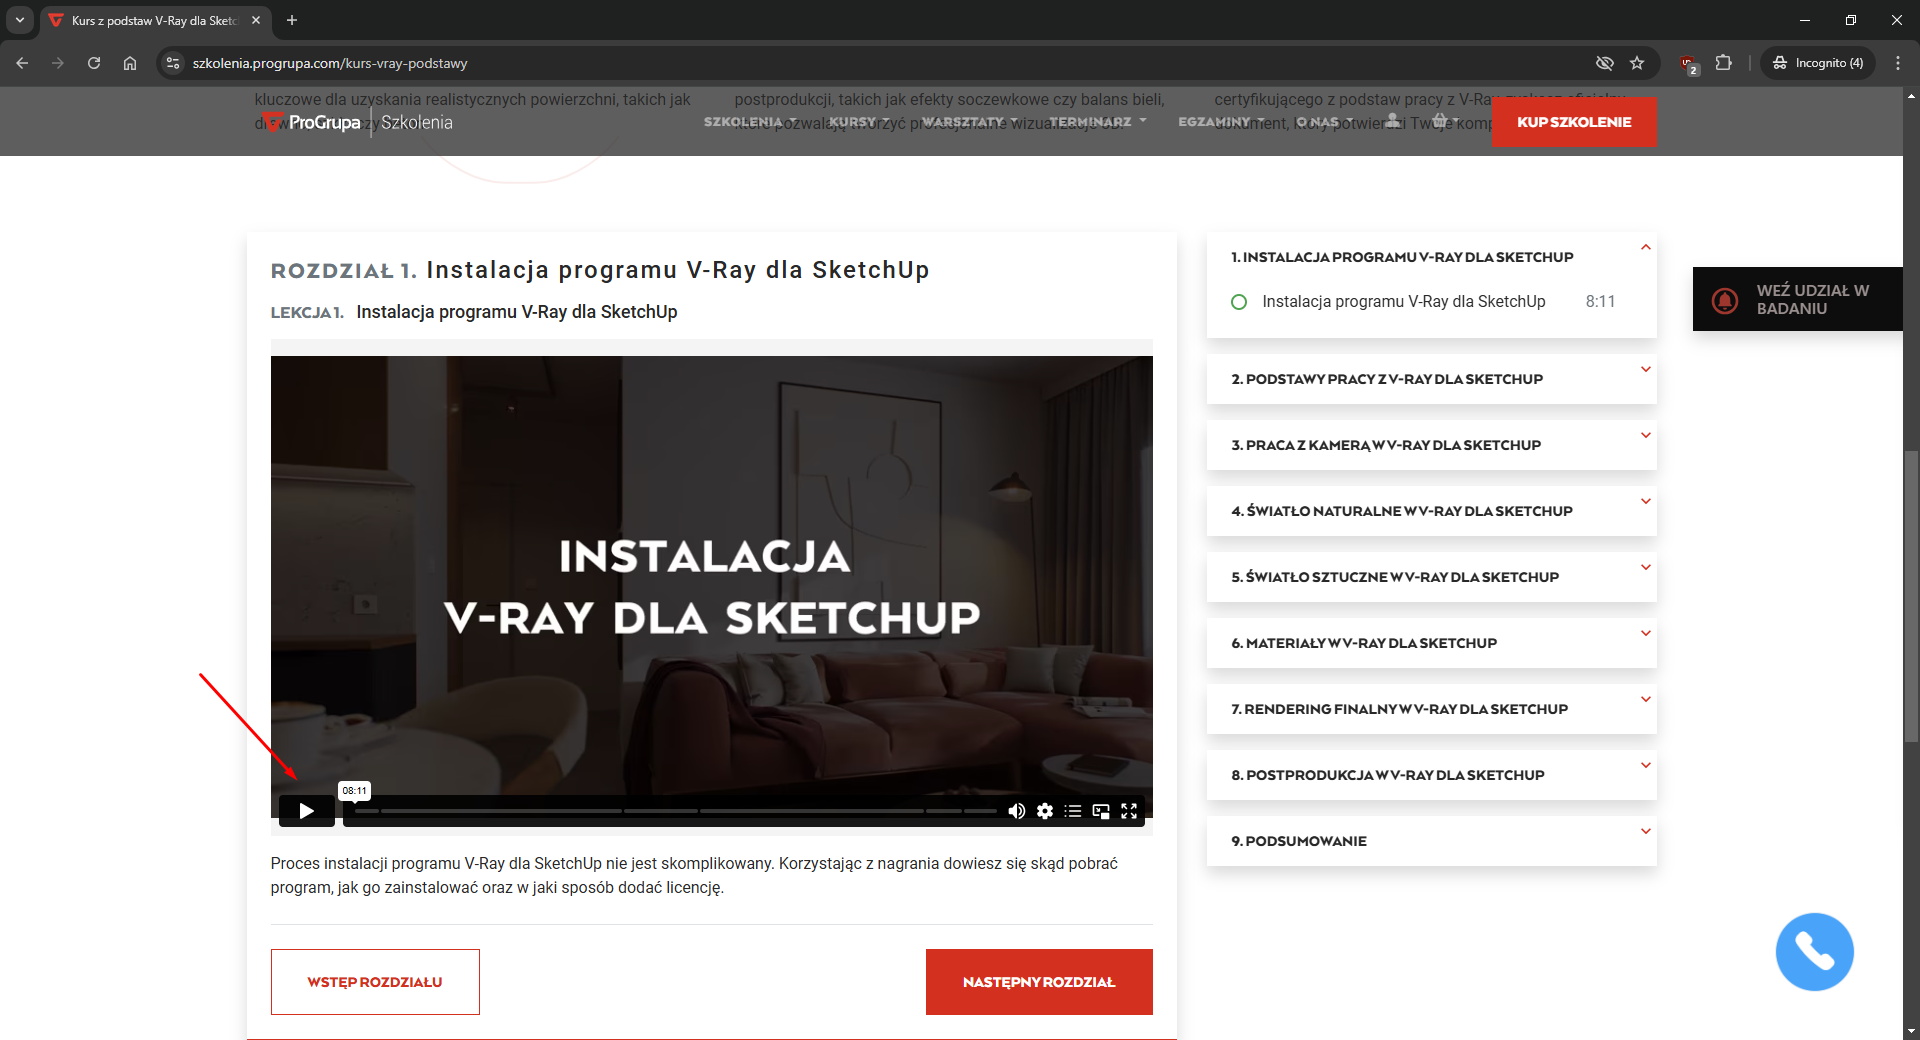Open the KURSY navigation menu
1920x1040 pixels.
pos(859,122)
